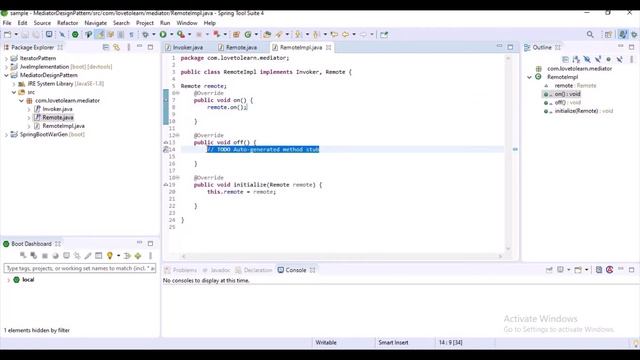Switch to the Problems tab

[x=180, y=270]
